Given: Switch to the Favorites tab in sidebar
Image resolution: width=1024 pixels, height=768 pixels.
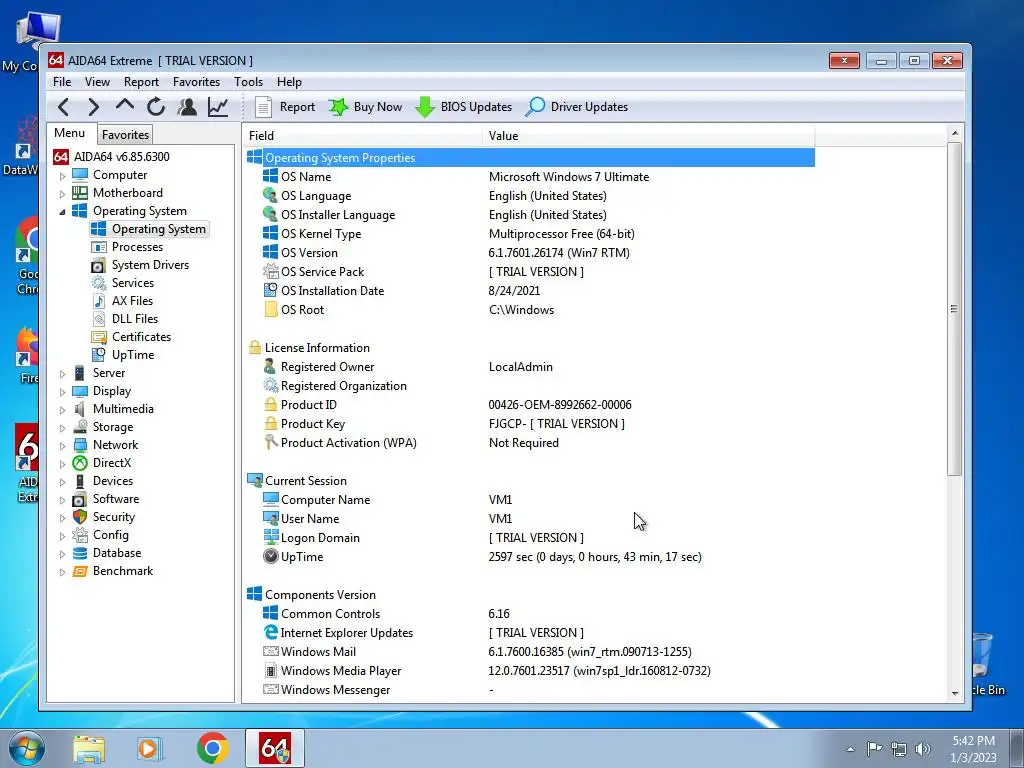Looking at the screenshot, I should (x=125, y=135).
